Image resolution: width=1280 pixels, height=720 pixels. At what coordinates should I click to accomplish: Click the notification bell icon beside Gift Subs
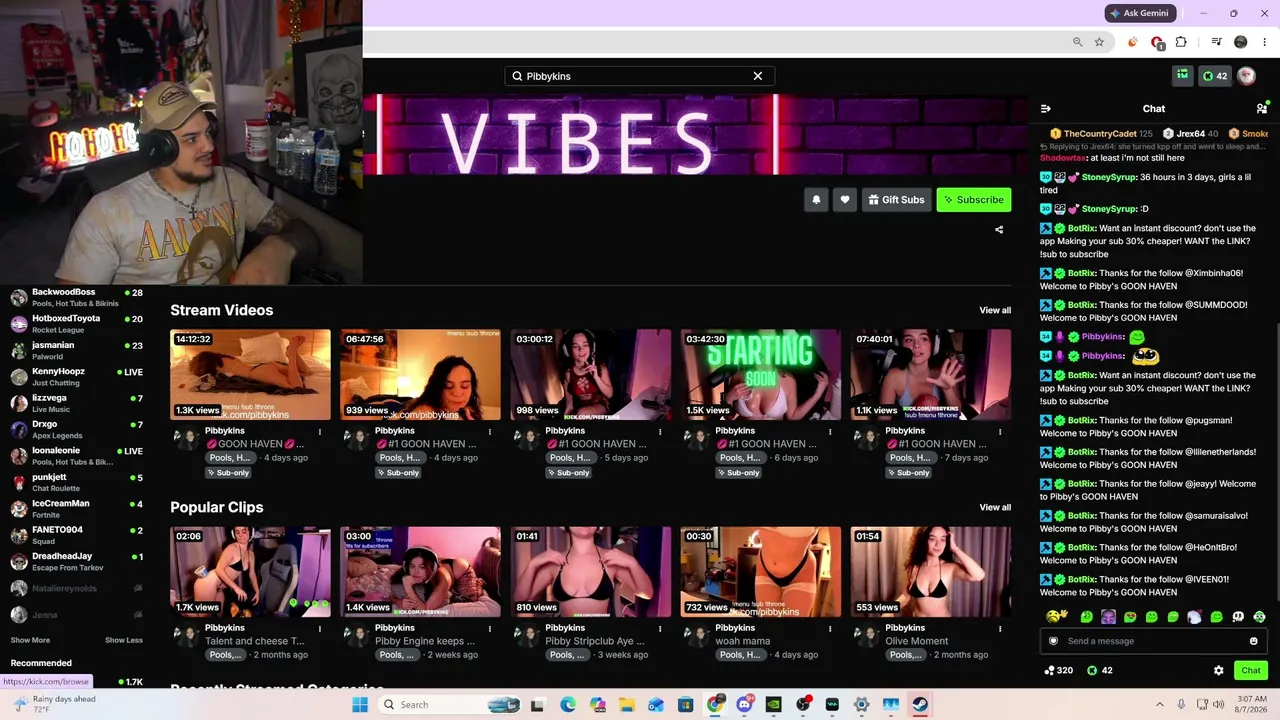(816, 200)
